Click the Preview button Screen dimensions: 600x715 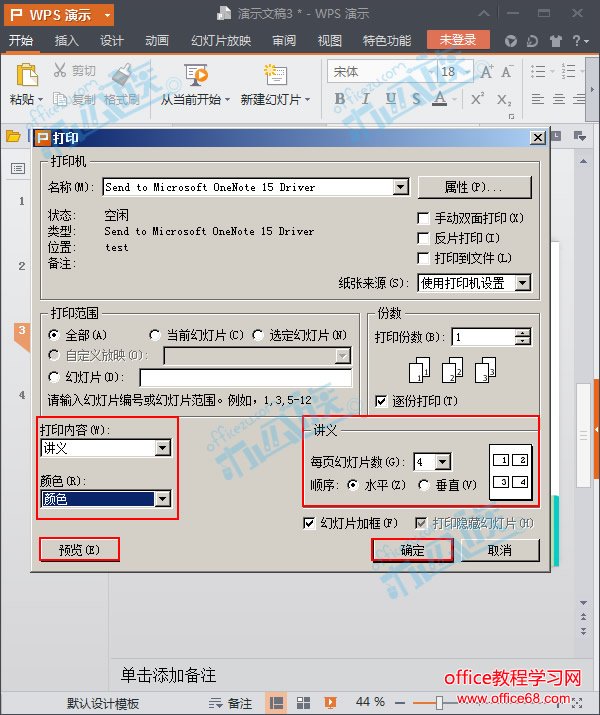point(79,549)
